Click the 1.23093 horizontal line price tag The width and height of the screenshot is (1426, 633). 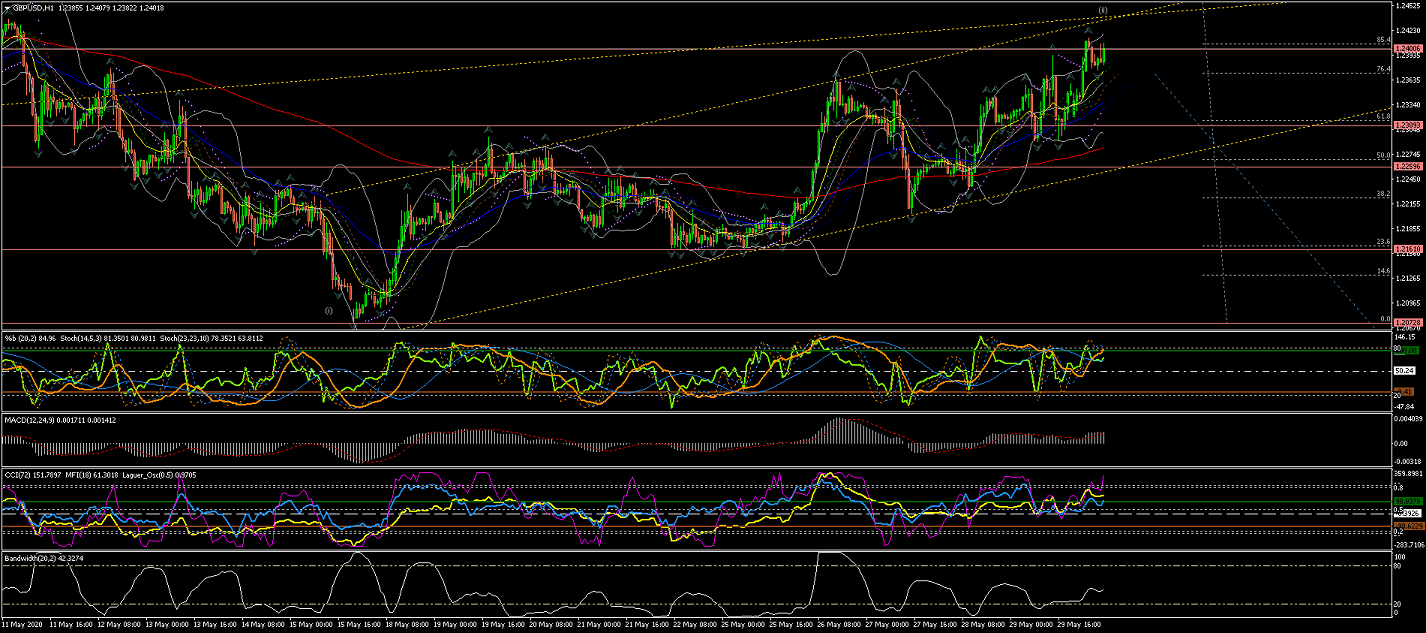(1409, 125)
